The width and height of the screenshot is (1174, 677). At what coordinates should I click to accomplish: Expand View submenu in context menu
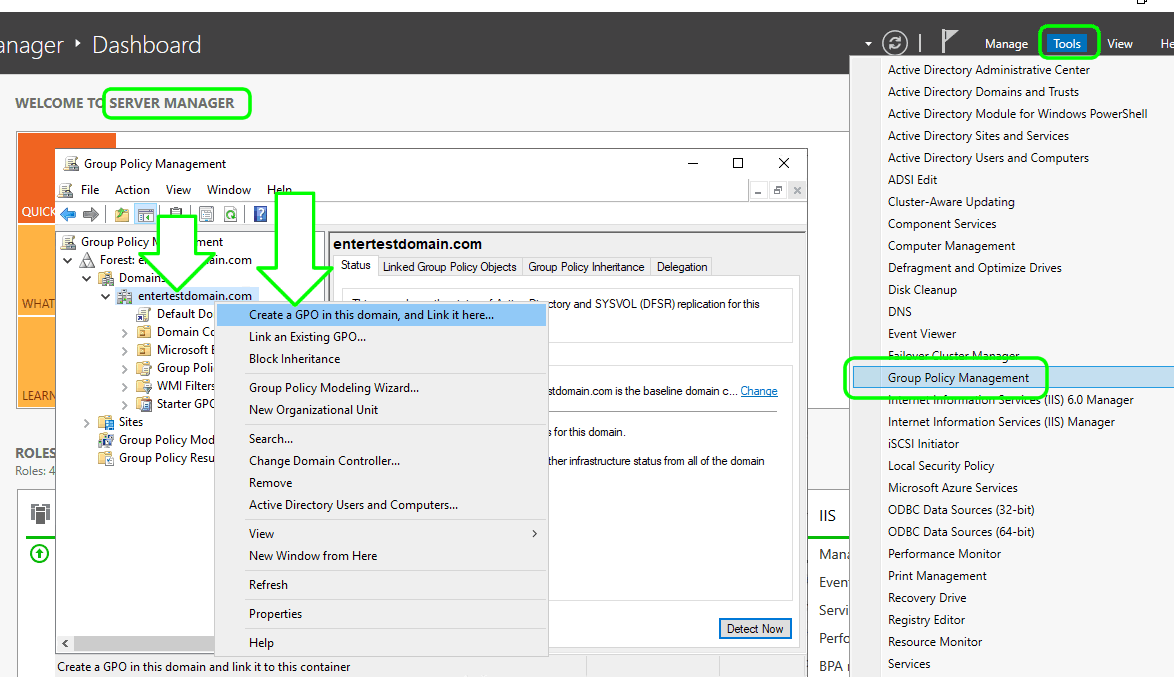pos(534,534)
